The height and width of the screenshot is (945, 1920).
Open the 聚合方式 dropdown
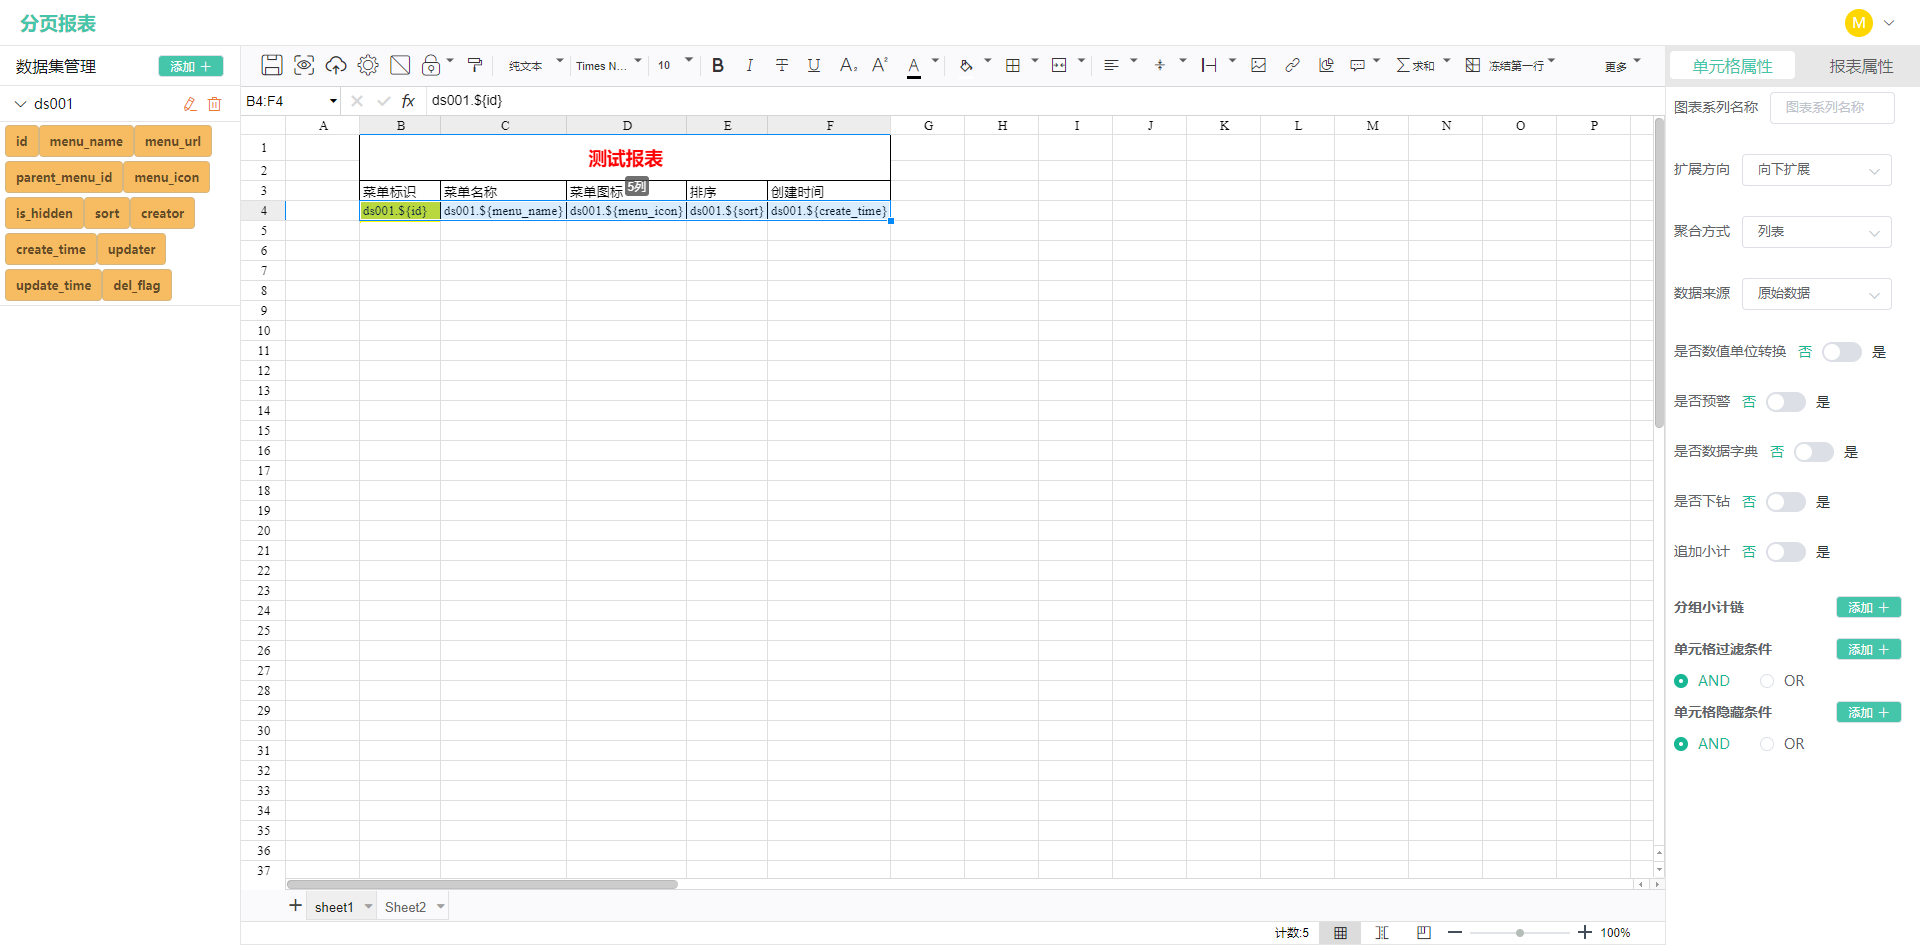coord(1817,232)
